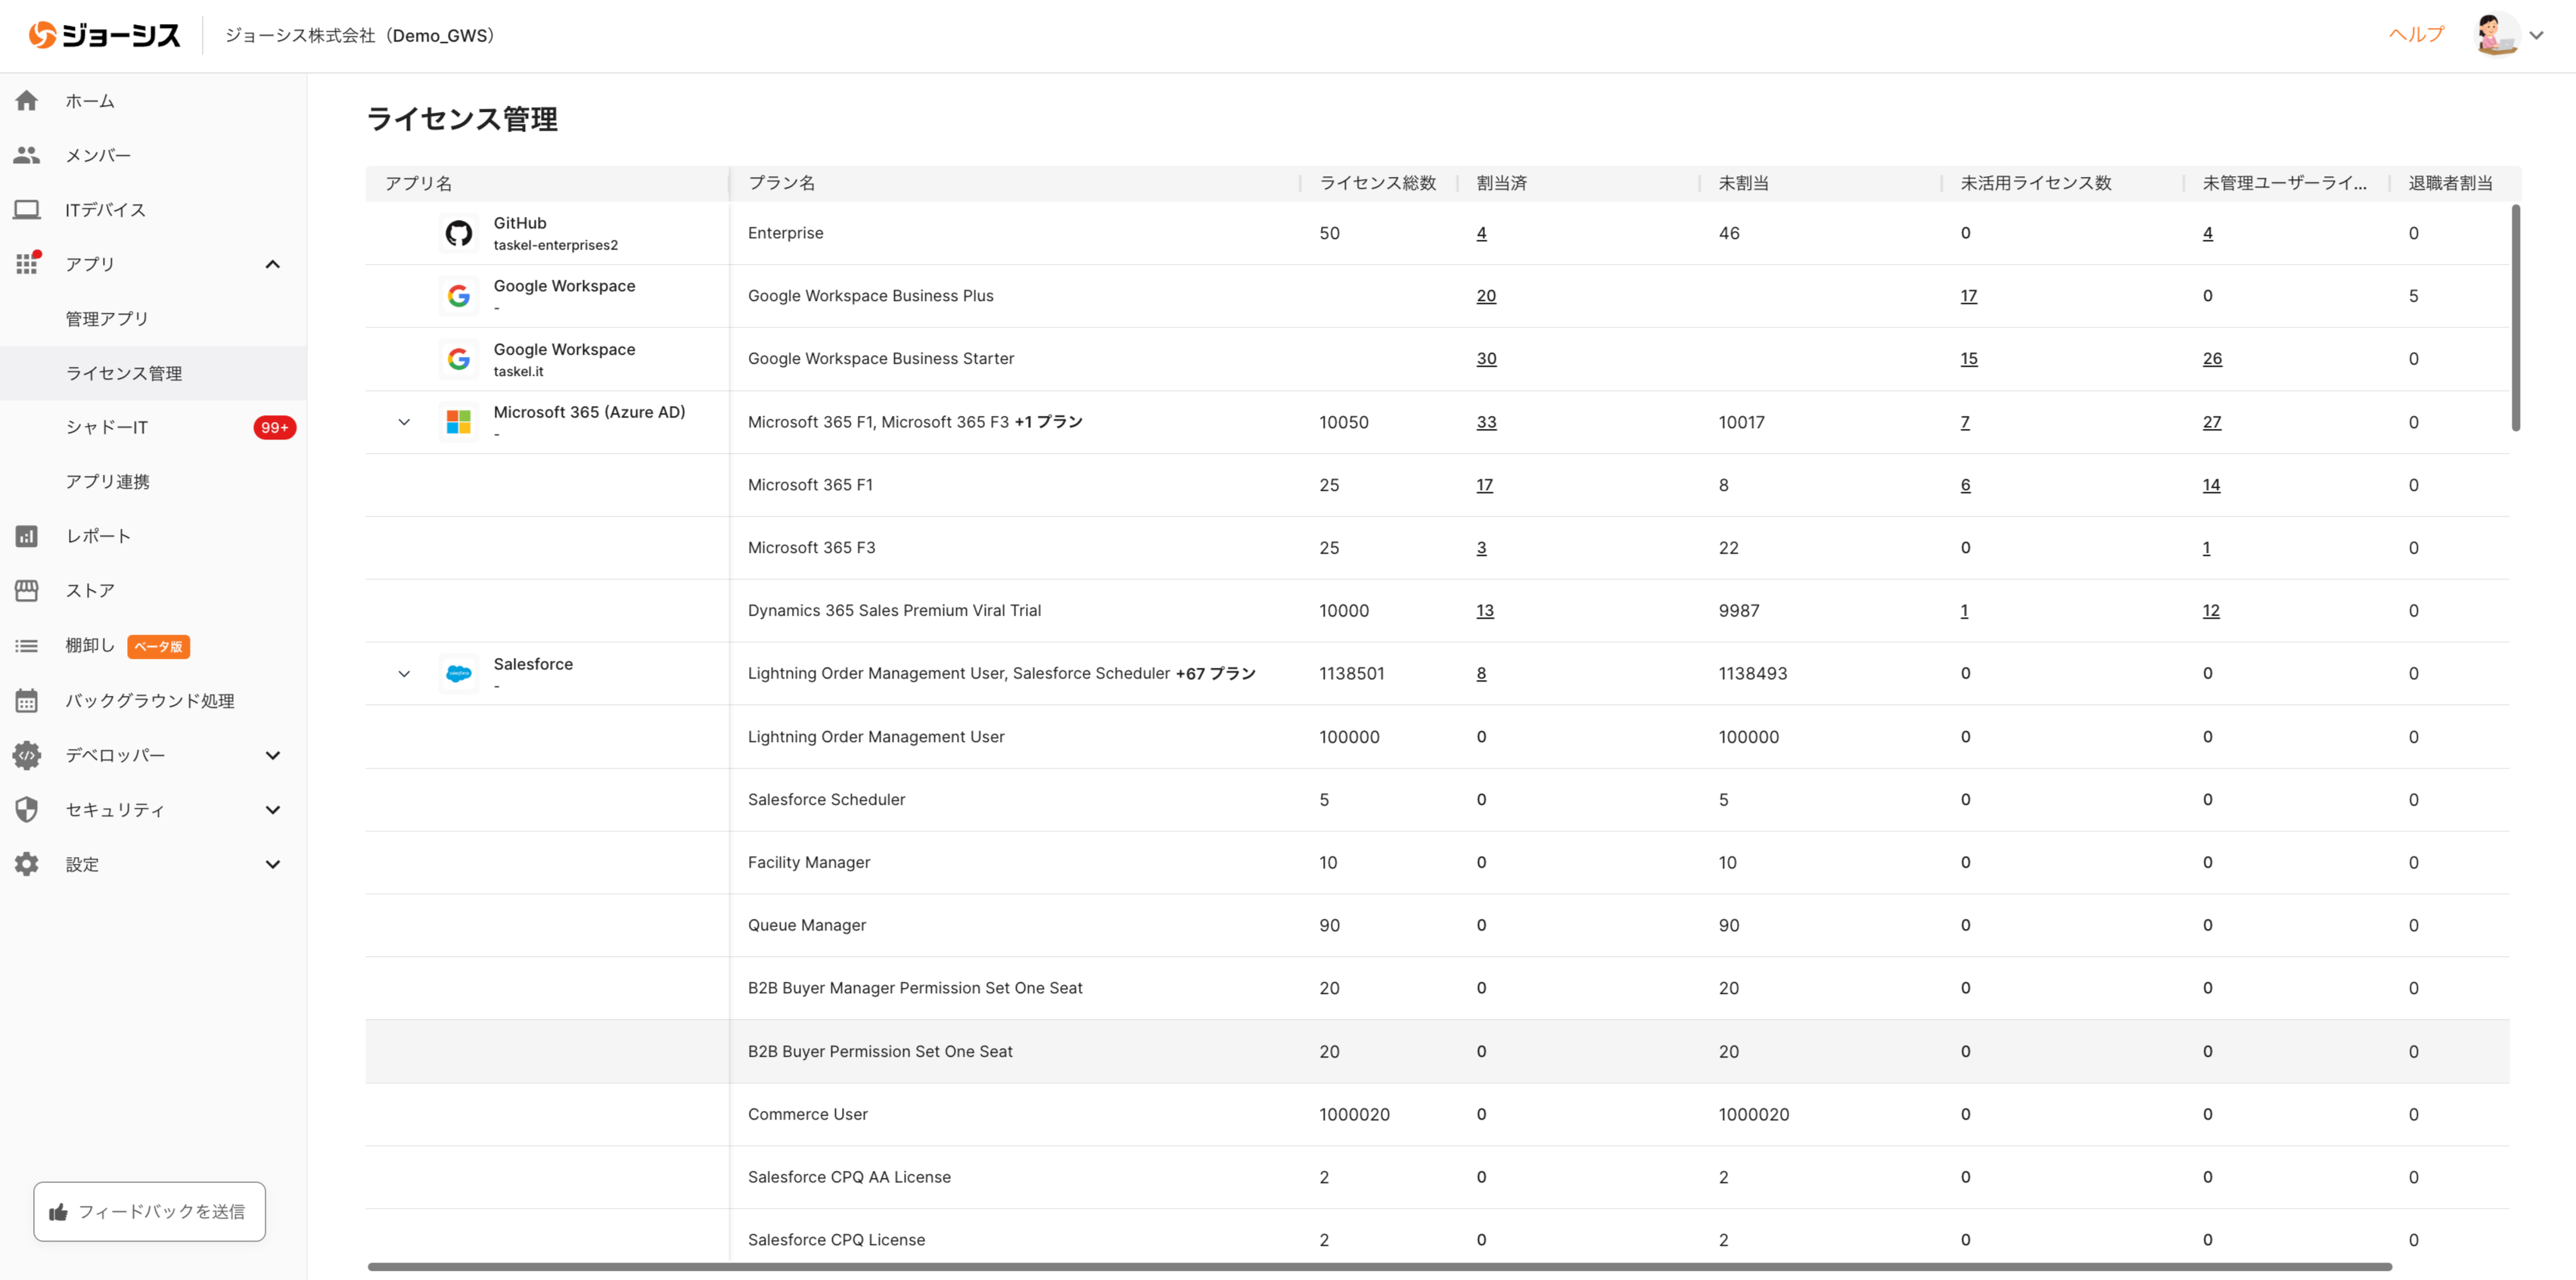Click the Home house icon in sidebar
The image size is (2576, 1280).
(x=27, y=101)
